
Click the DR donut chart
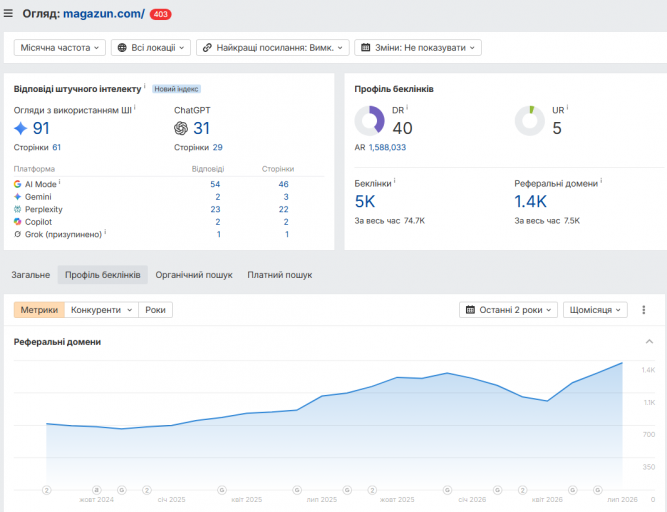(369, 121)
